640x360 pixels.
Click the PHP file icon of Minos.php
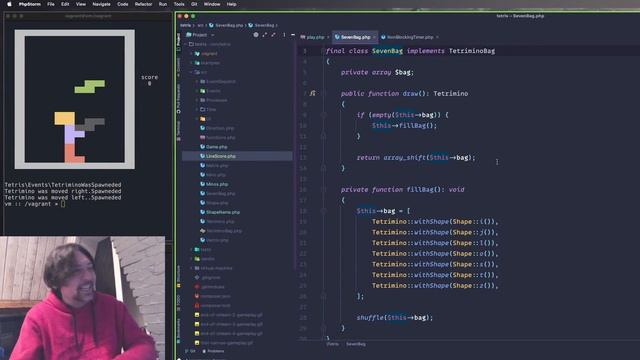pos(202,184)
